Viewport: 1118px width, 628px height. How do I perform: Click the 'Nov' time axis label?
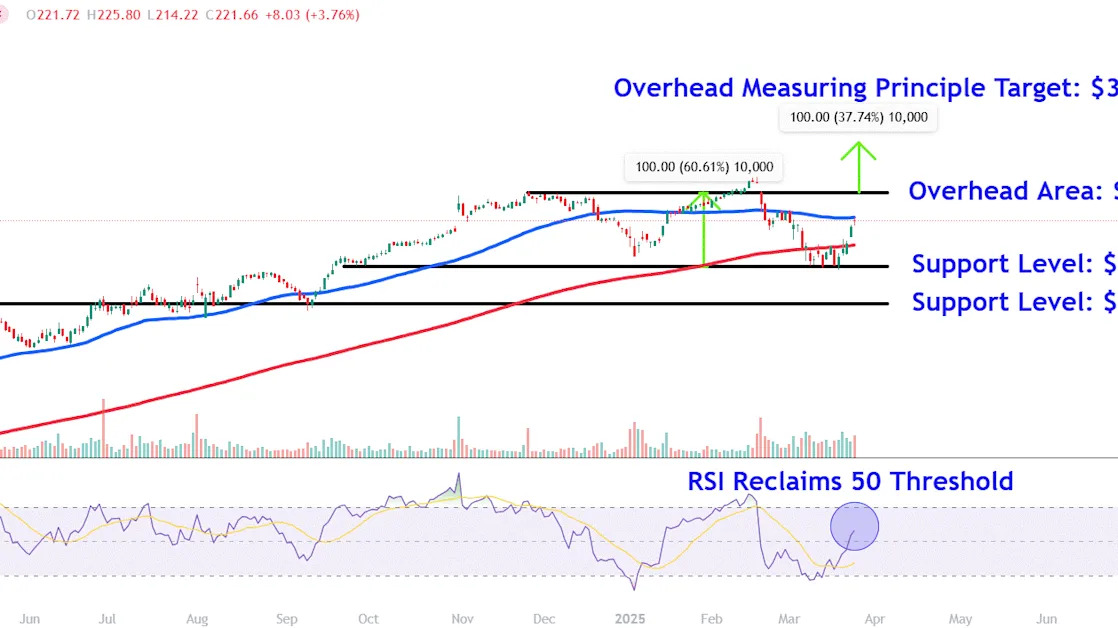point(462,619)
